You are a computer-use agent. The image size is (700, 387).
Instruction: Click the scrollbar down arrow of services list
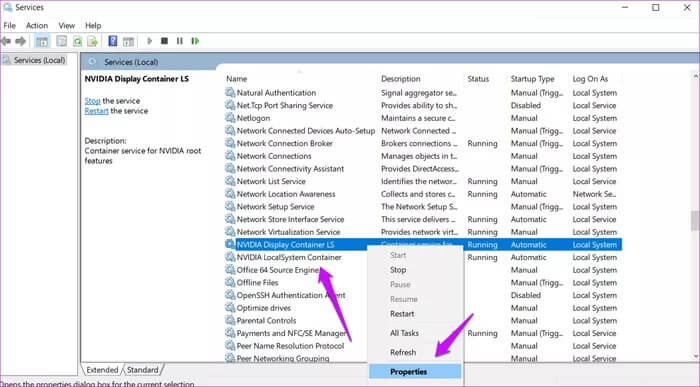[x=695, y=356]
